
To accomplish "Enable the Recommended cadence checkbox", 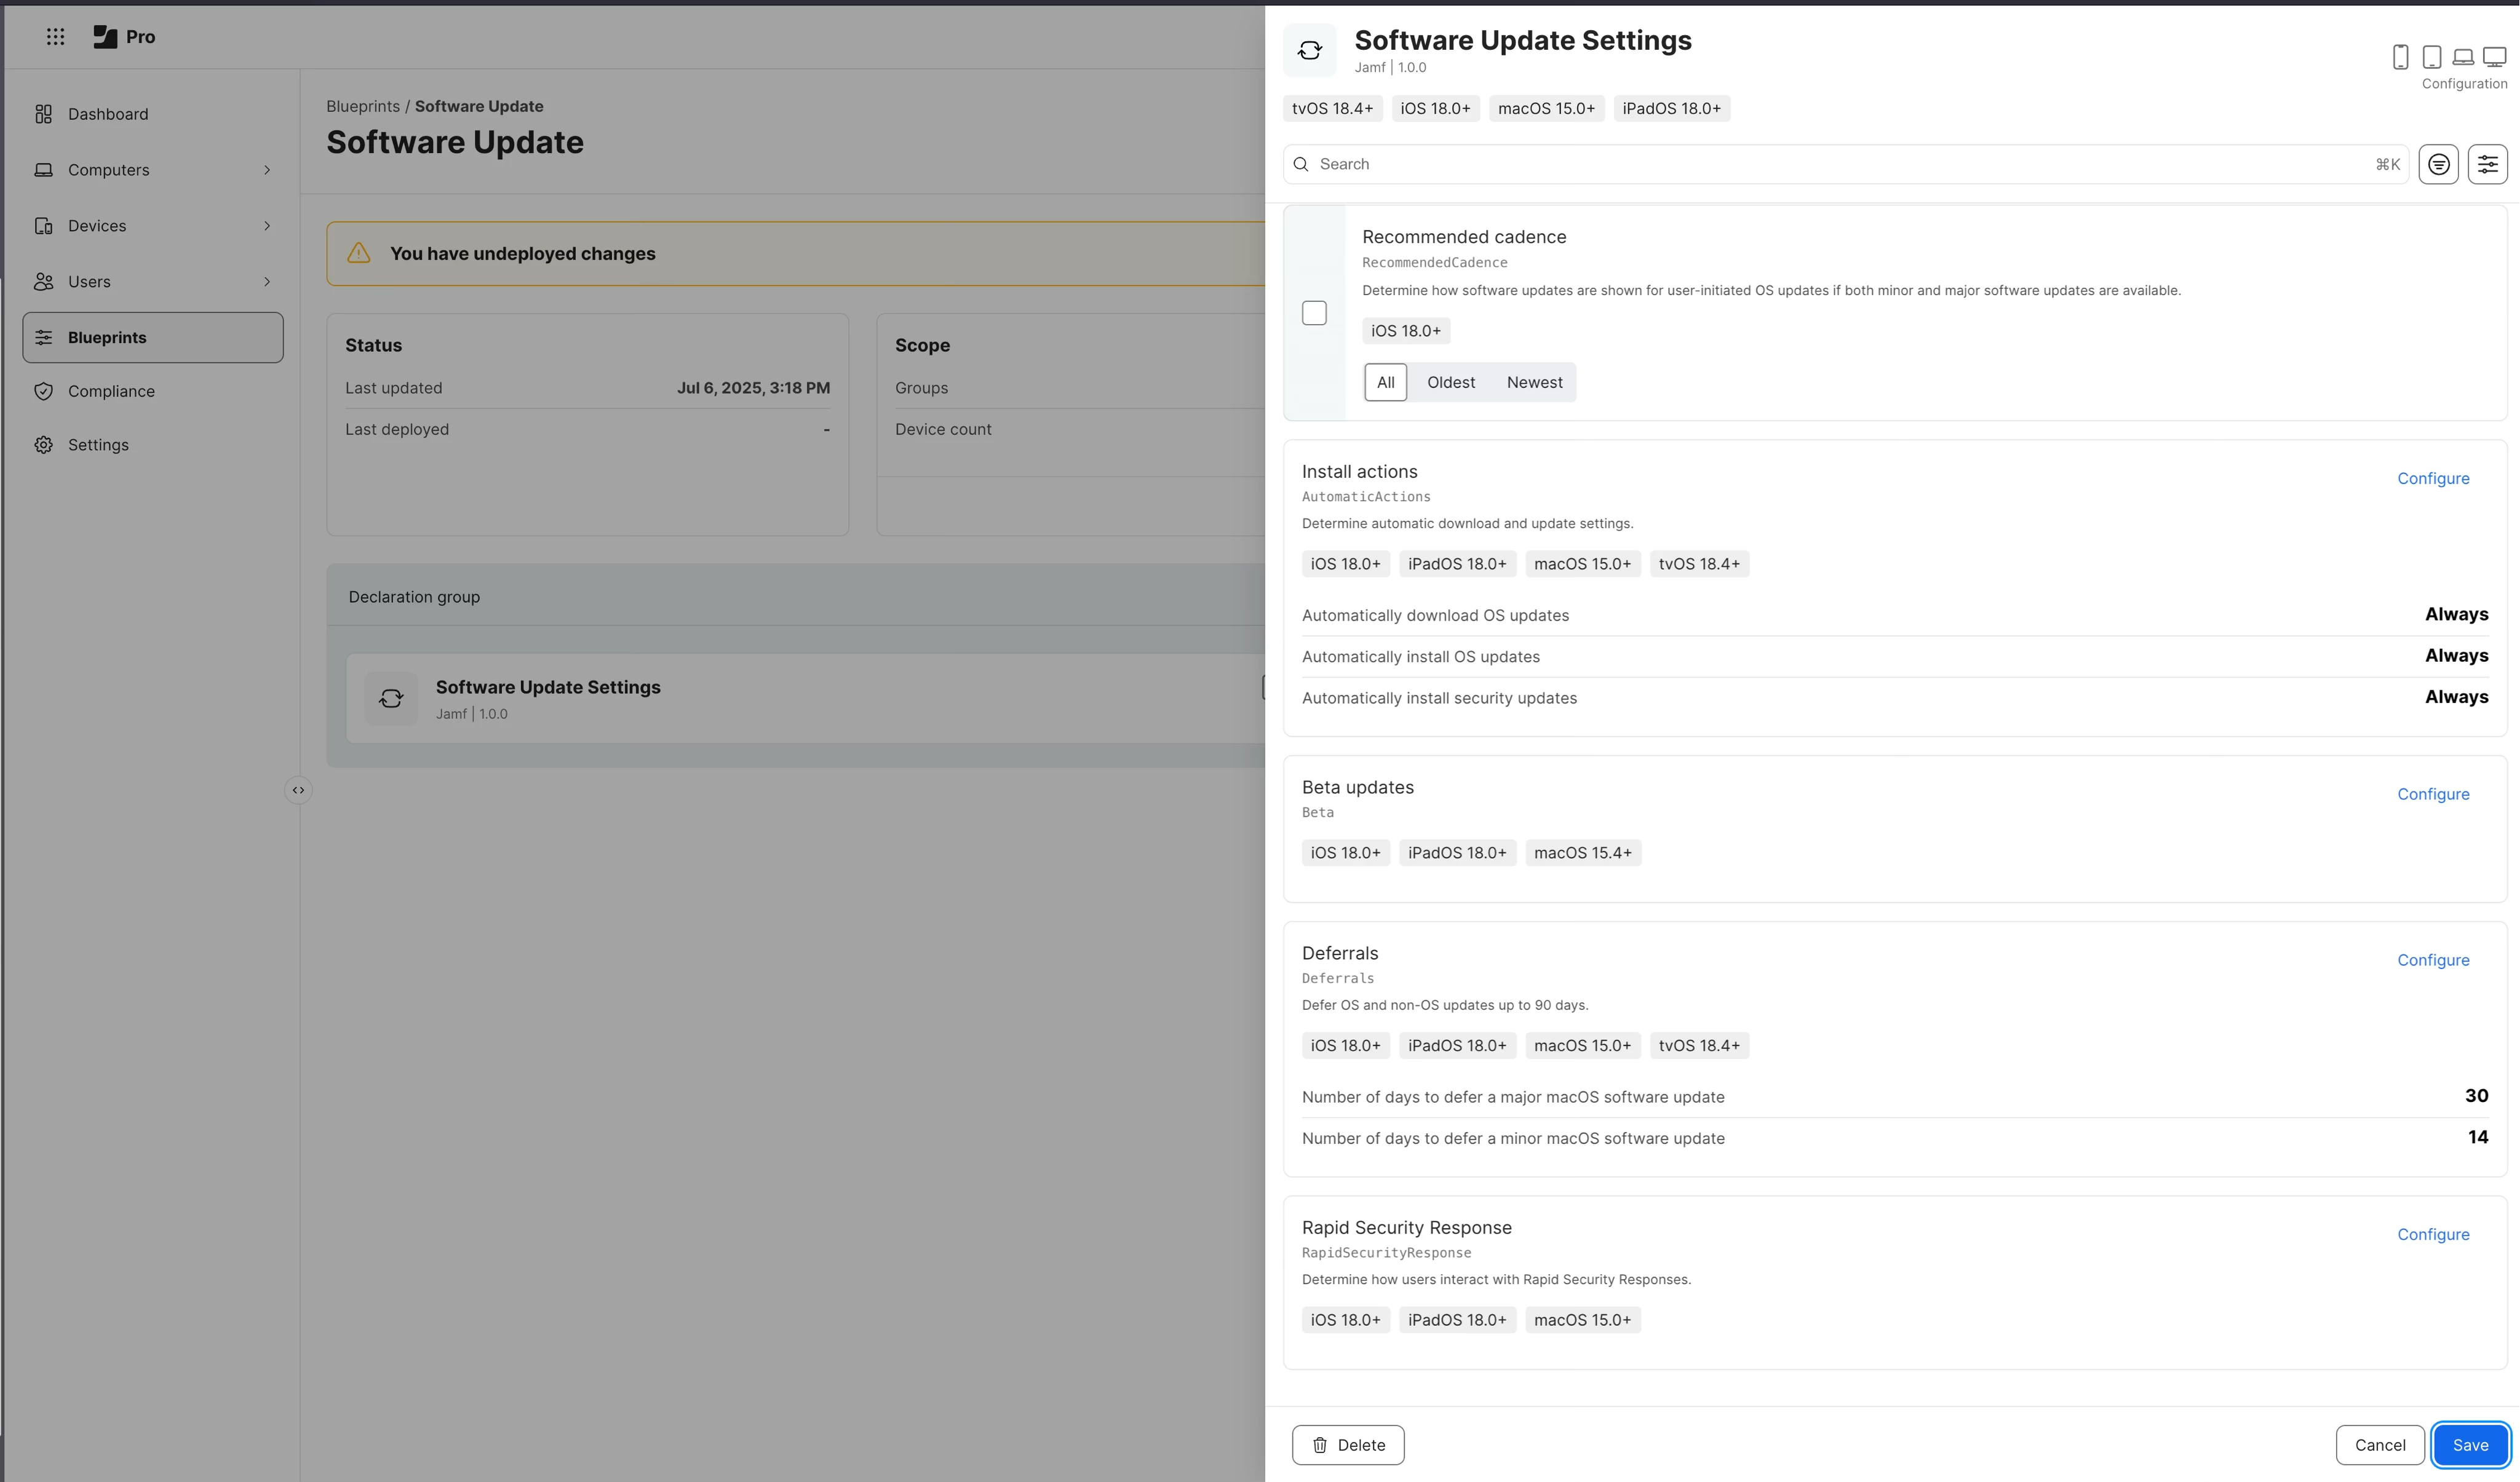I will [x=1314, y=313].
